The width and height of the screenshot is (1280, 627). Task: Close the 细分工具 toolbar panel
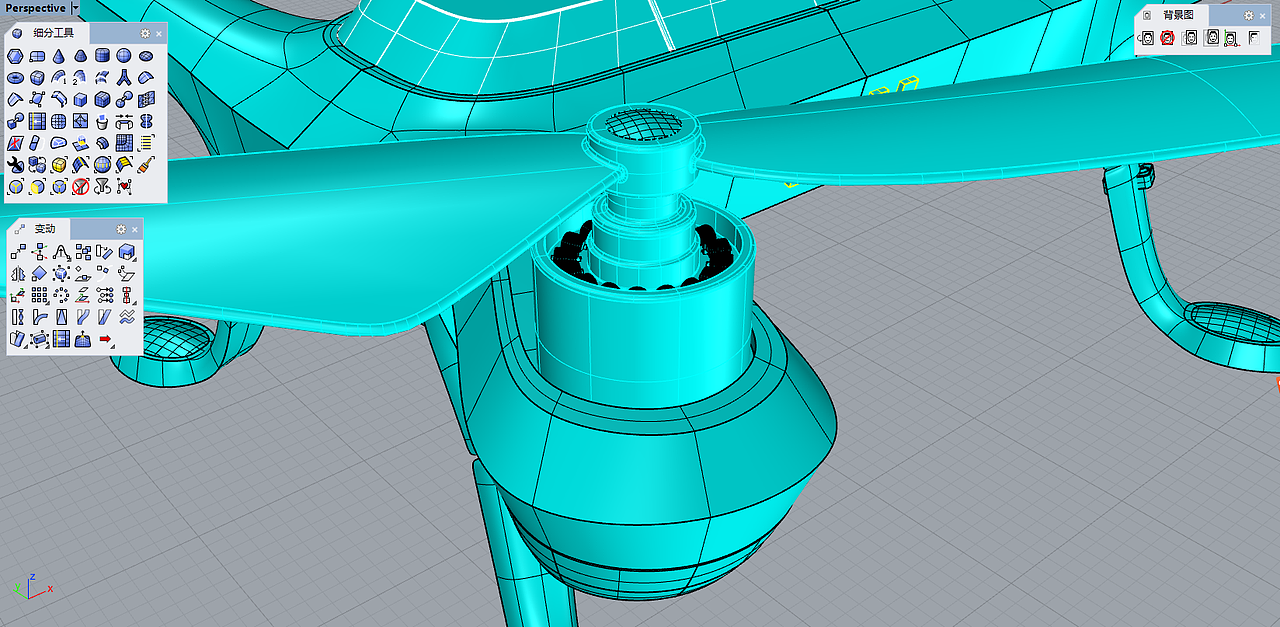point(159,33)
